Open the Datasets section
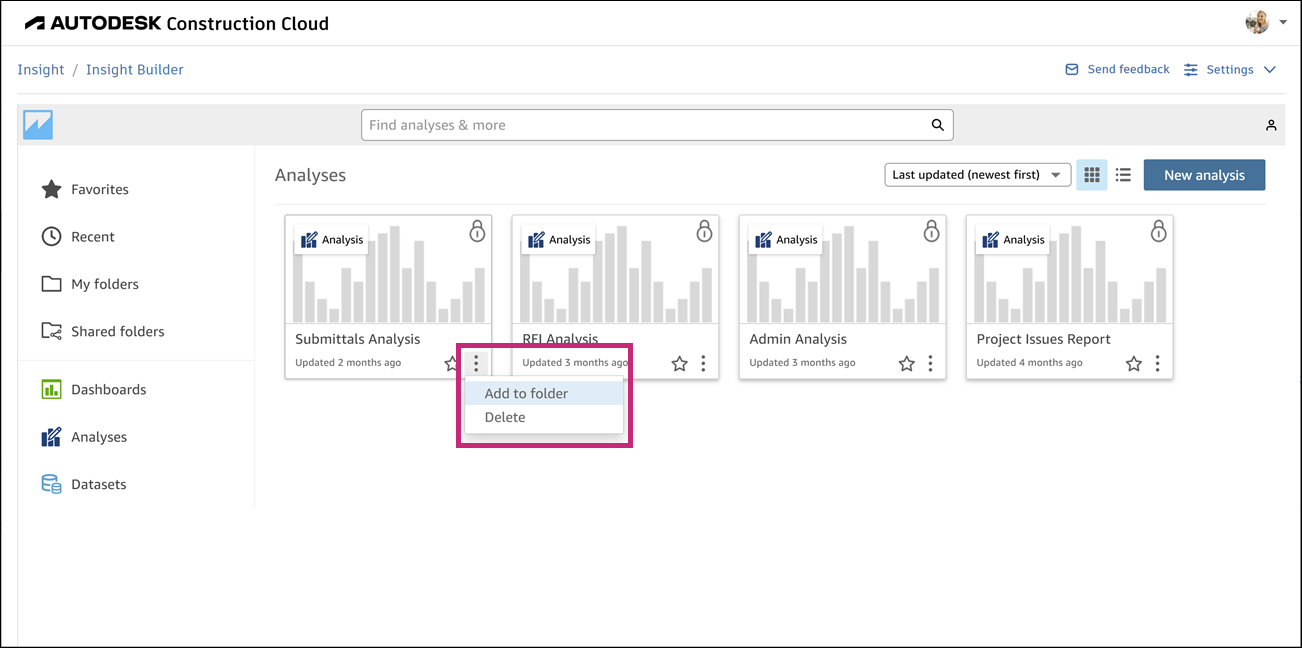This screenshot has height=648, width=1302. pos(98,484)
